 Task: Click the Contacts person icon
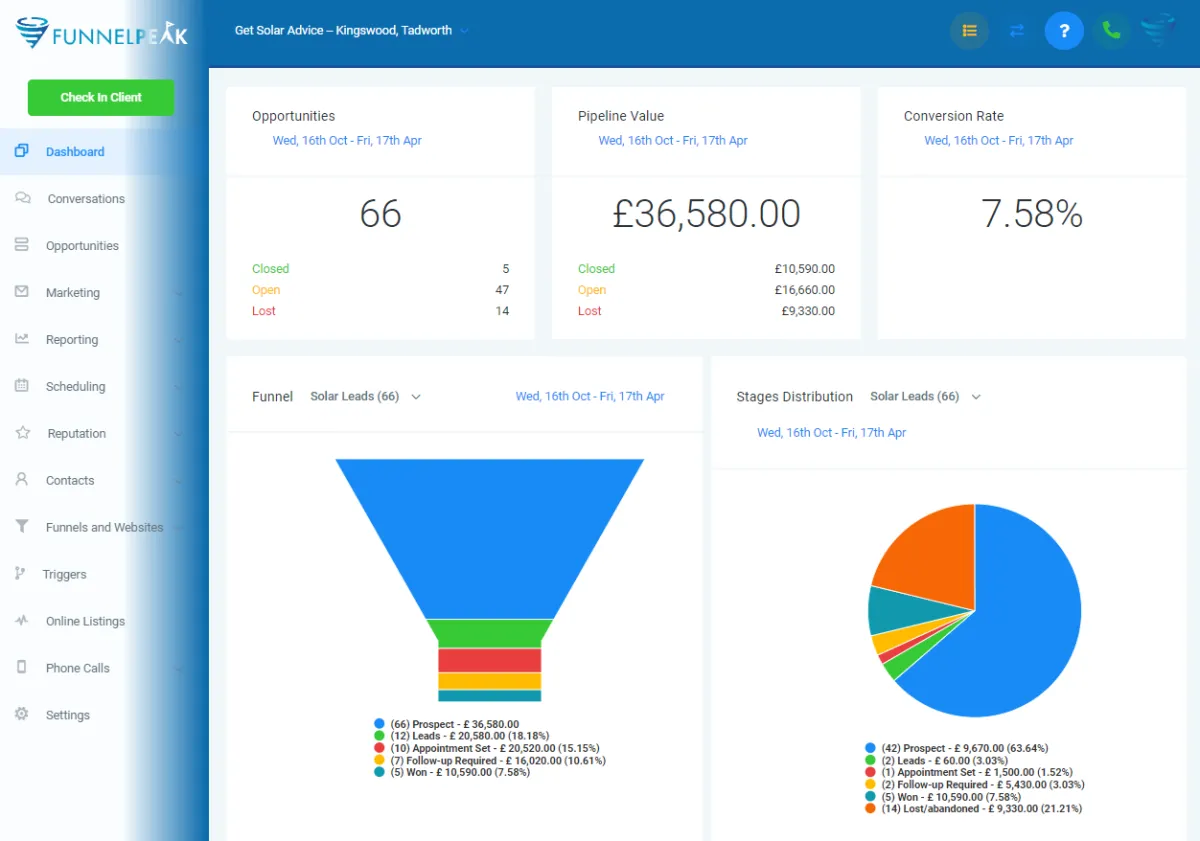(x=21, y=480)
